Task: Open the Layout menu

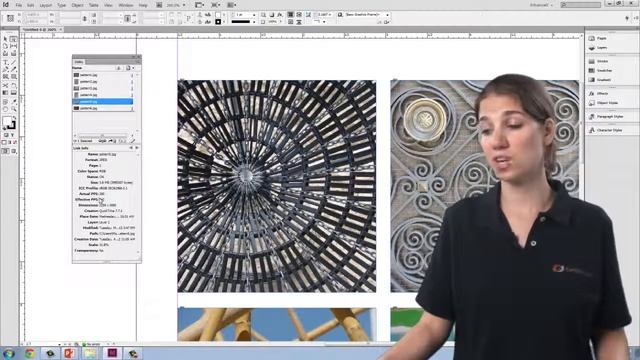Action: point(46,5)
